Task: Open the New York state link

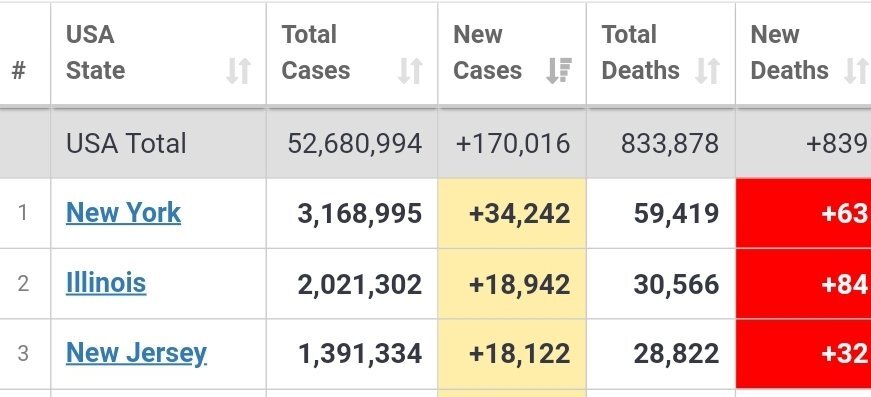Action: coord(123,213)
